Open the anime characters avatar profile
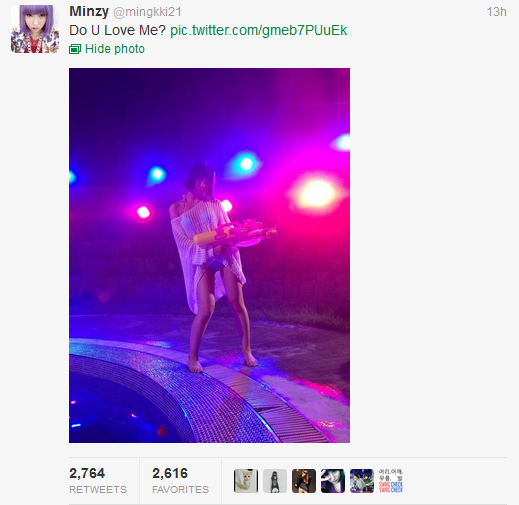Screen dimensions: 519x505 (362, 481)
